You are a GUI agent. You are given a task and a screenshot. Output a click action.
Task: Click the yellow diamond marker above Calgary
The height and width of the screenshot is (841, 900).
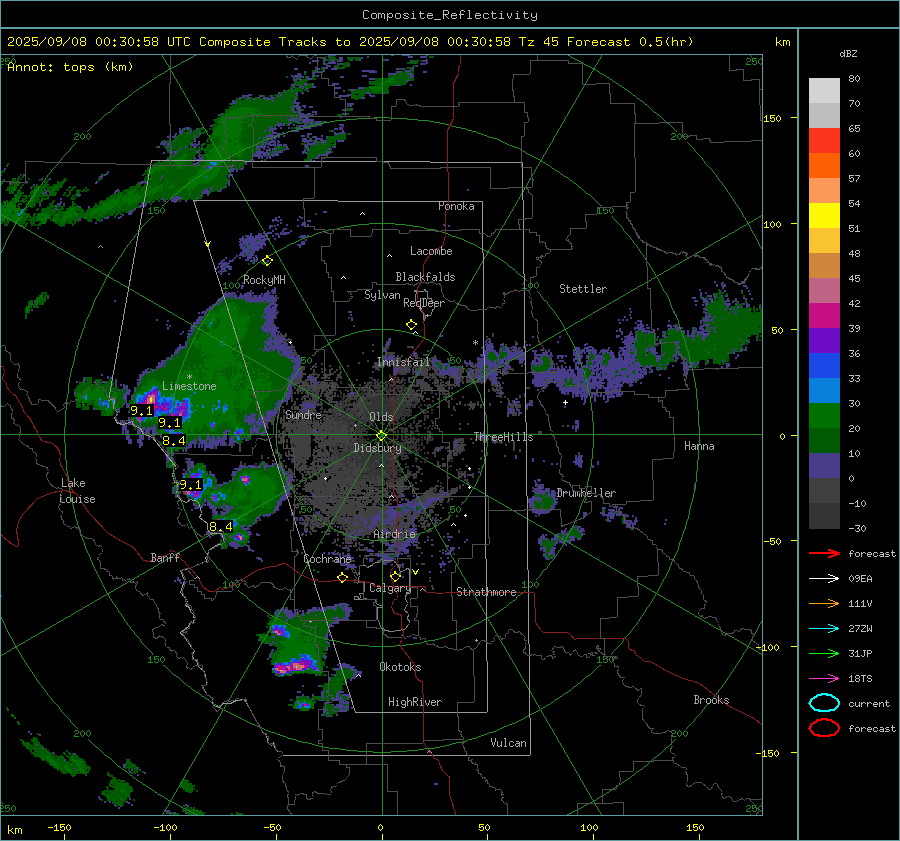pos(395,576)
